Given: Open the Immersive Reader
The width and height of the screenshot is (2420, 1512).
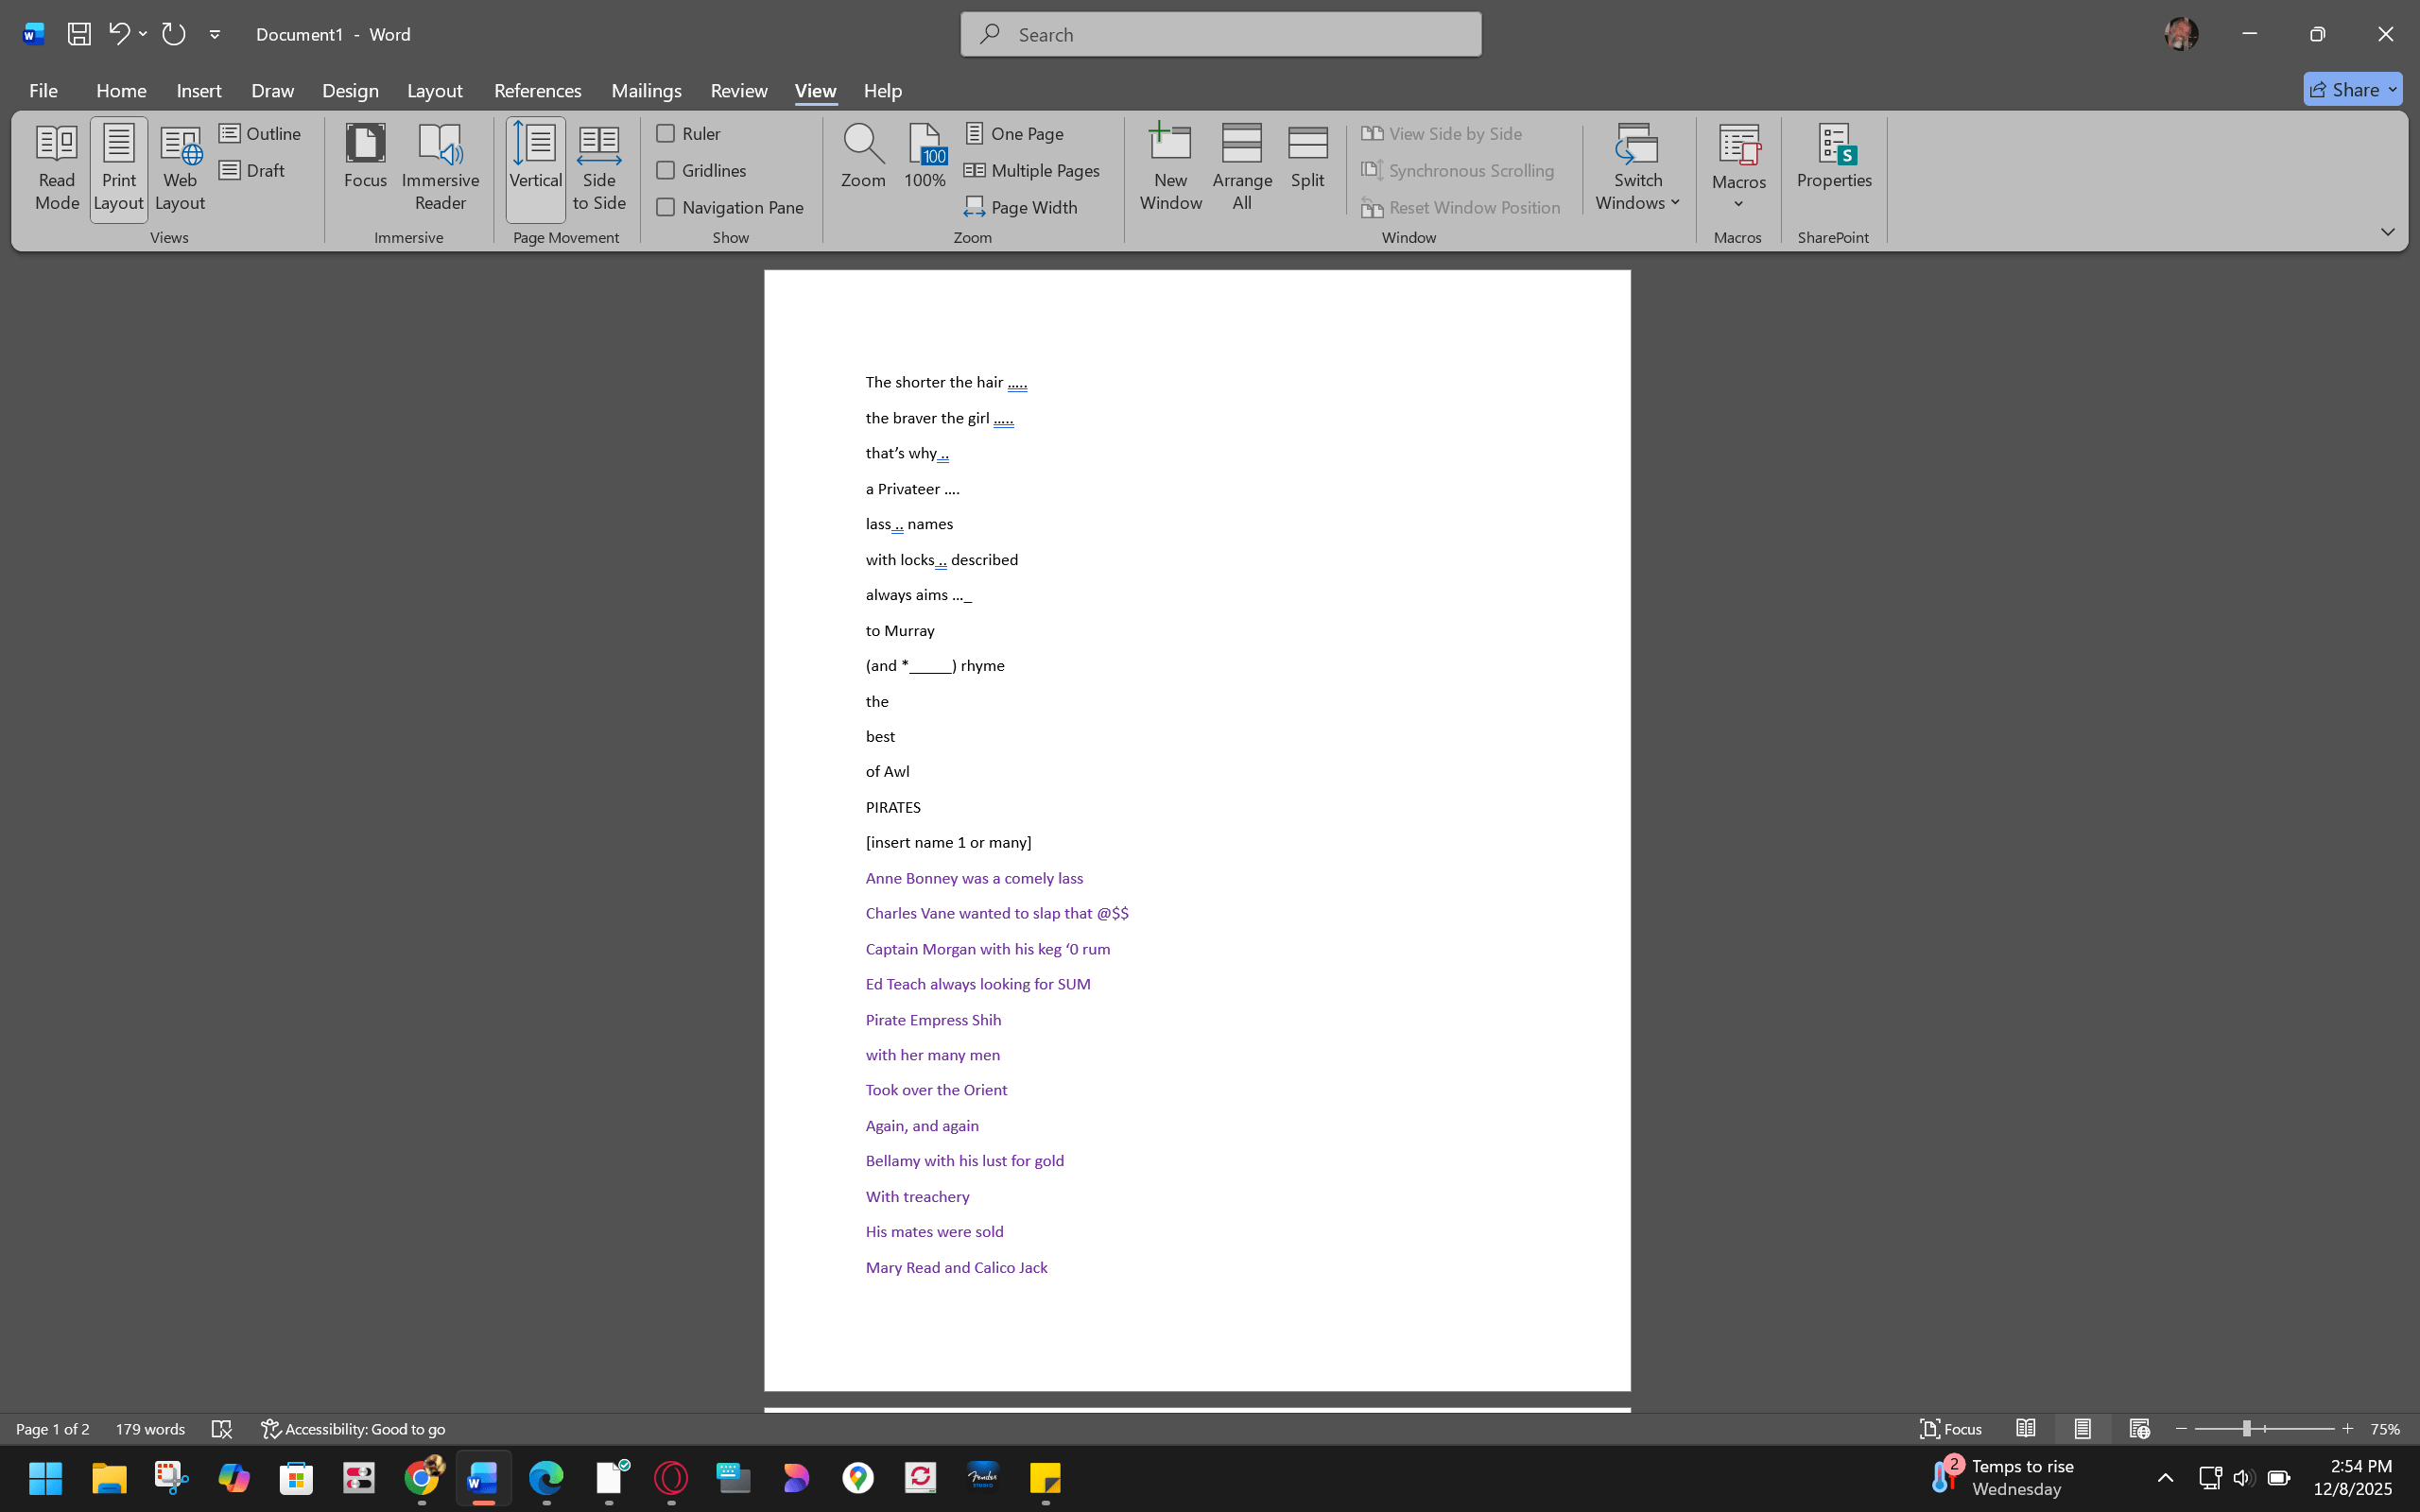Looking at the screenshot, I should (x=440, y=168).
